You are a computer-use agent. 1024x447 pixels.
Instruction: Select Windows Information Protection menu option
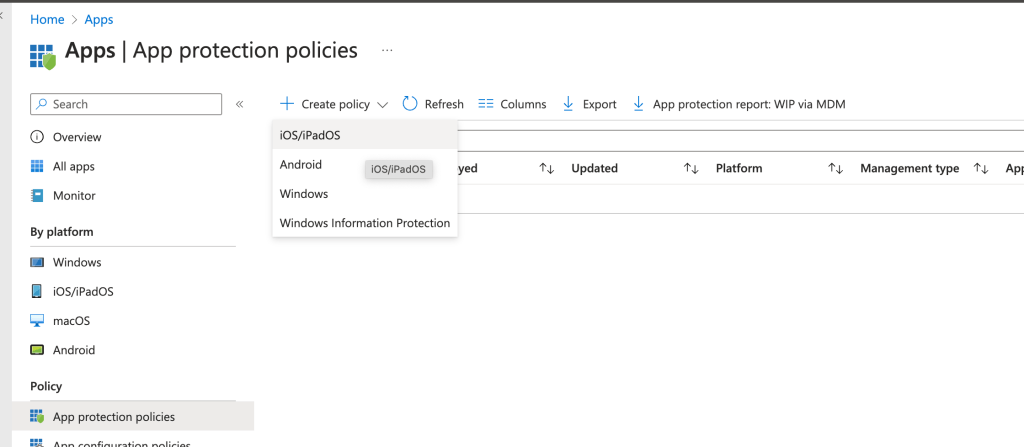point(365,223)
